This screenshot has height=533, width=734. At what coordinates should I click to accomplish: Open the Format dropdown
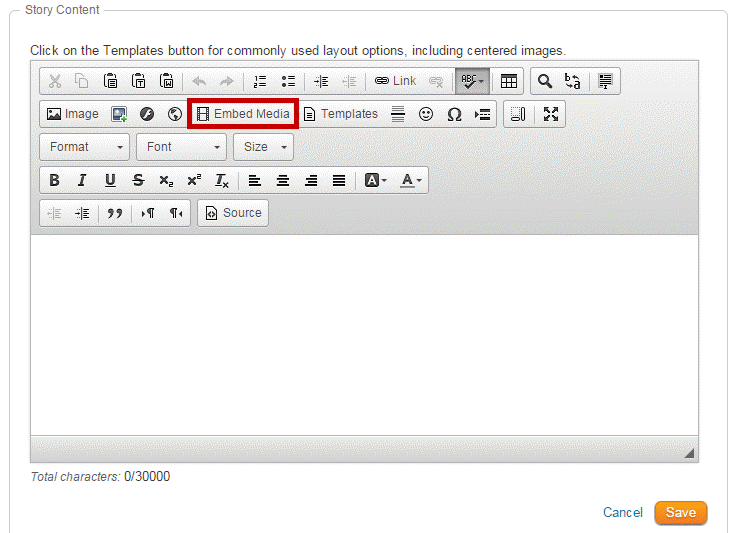(84, 147)
